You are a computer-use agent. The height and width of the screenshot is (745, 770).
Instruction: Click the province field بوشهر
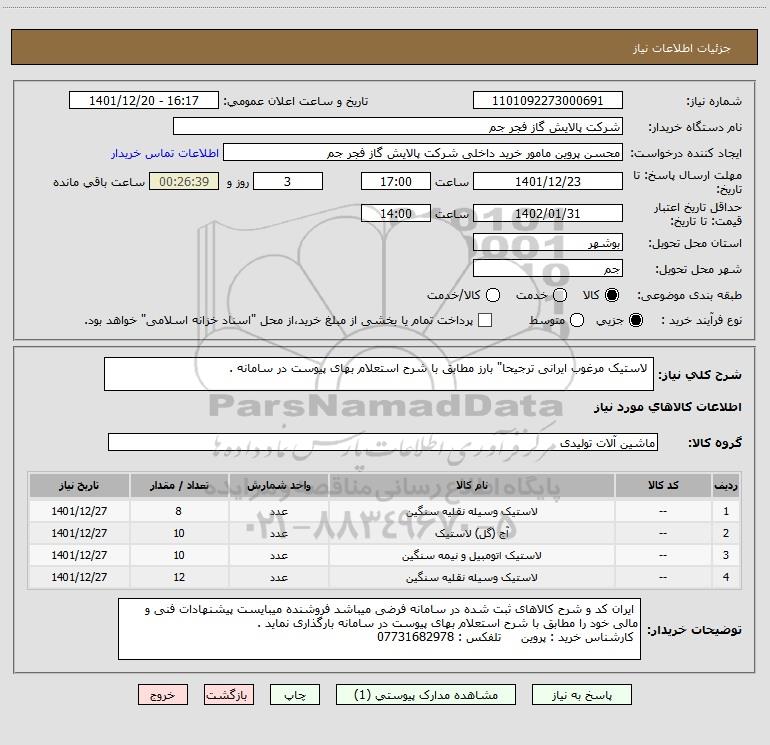click(x=548, y=243)
